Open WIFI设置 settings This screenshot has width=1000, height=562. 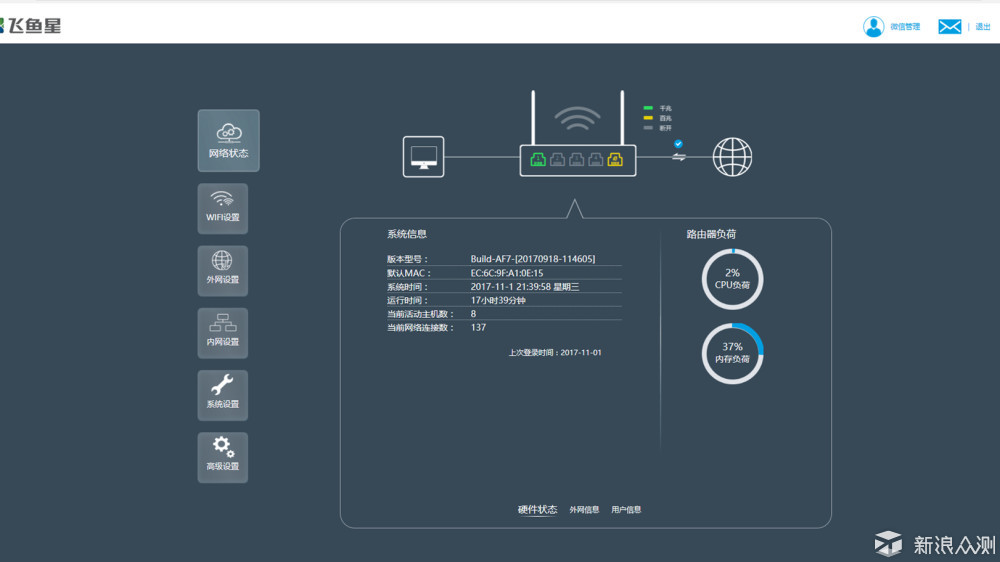[x=223, y=209]
